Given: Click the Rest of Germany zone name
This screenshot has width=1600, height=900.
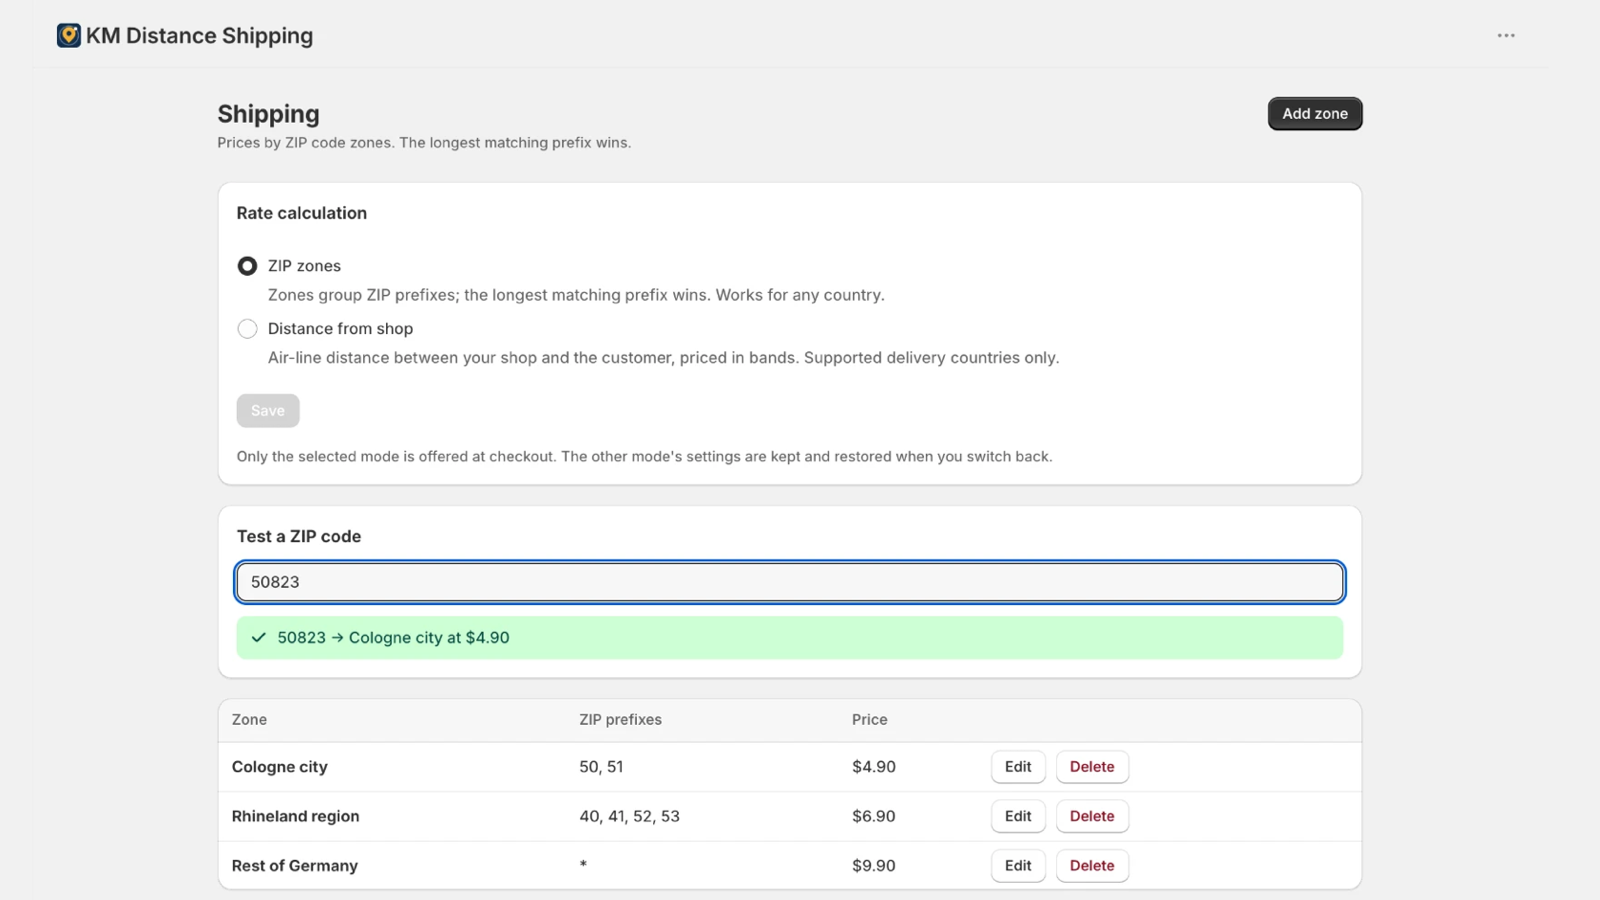Looking at the screenshot, I should (295, 866).
